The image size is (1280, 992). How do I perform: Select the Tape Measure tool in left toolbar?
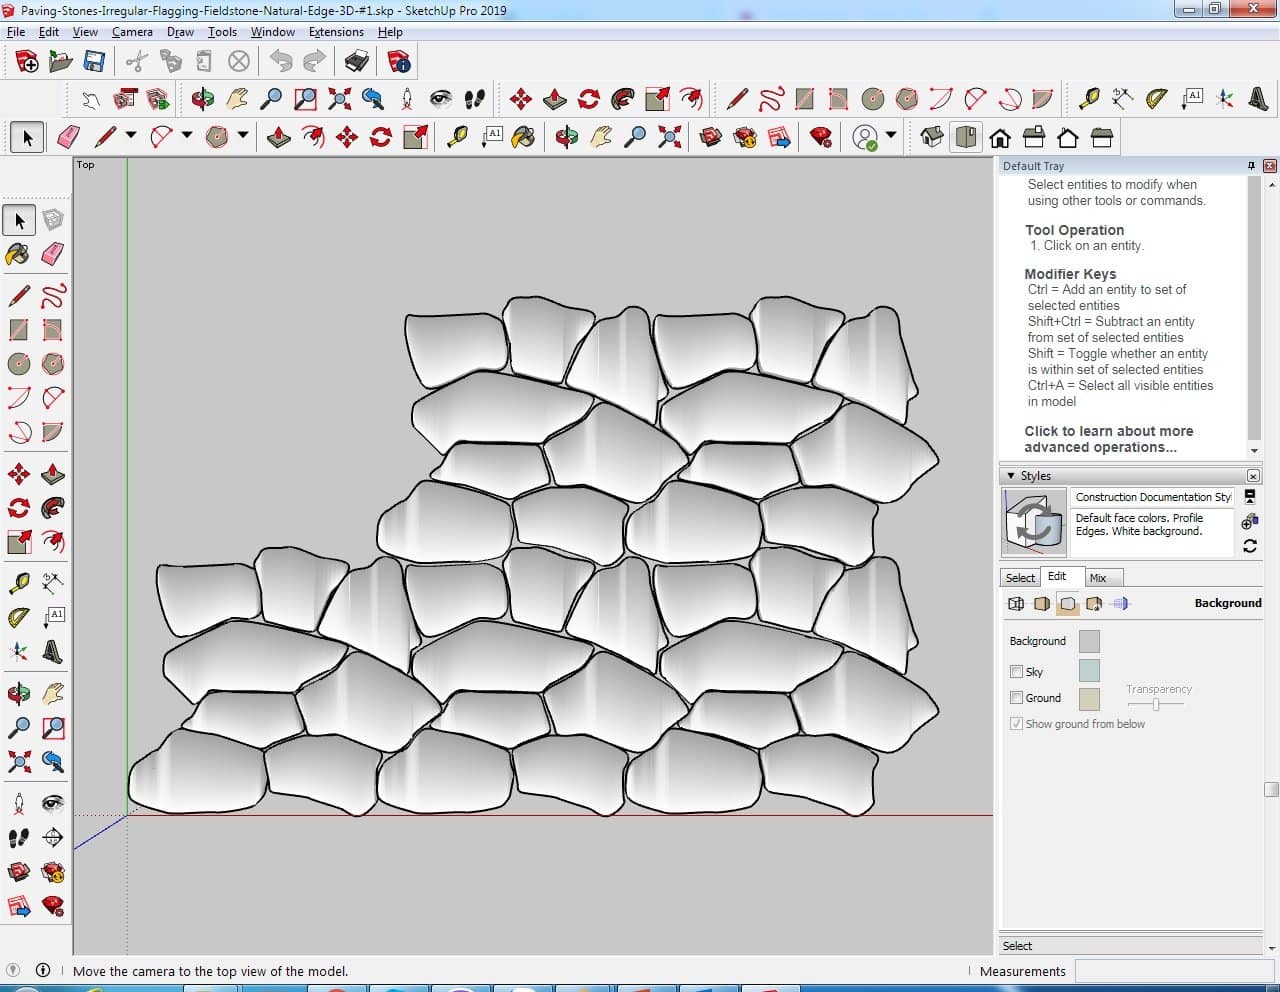coord(18,583)
